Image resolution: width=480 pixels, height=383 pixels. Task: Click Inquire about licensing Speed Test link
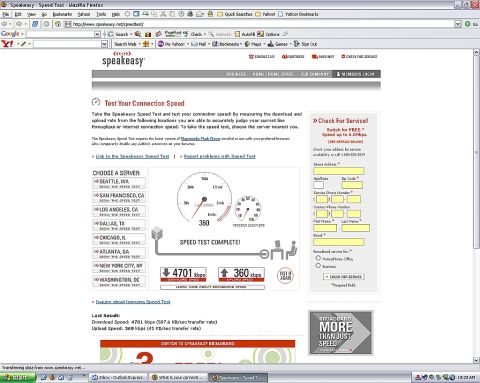click(133, 302)
